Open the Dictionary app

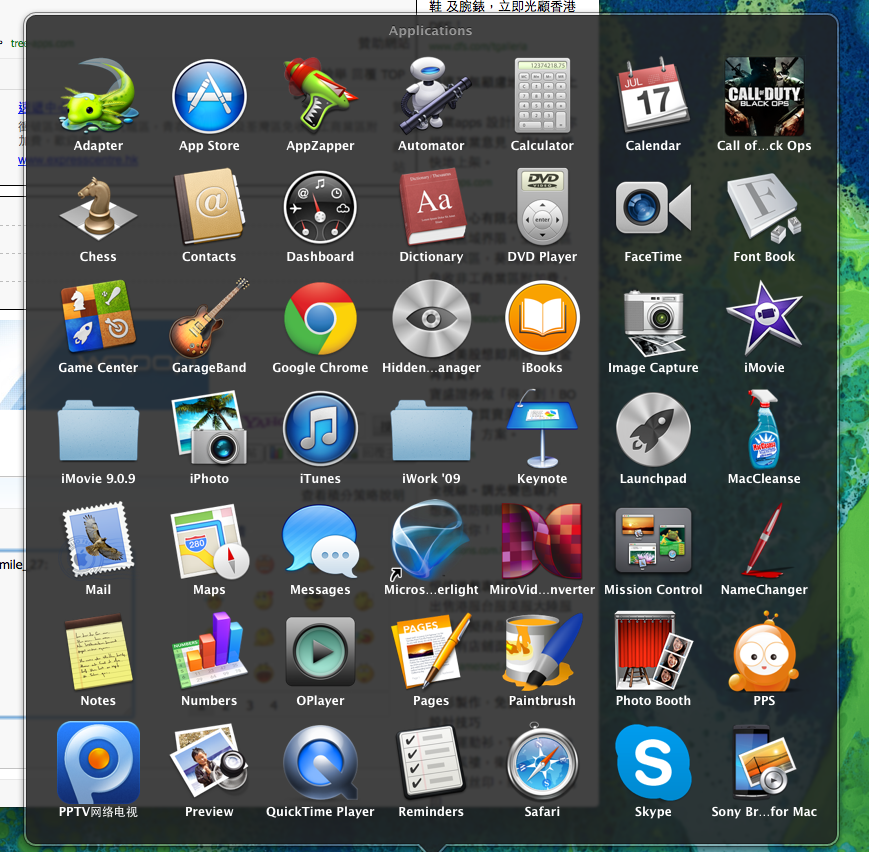pyautogui.click(x=431, y=206)
